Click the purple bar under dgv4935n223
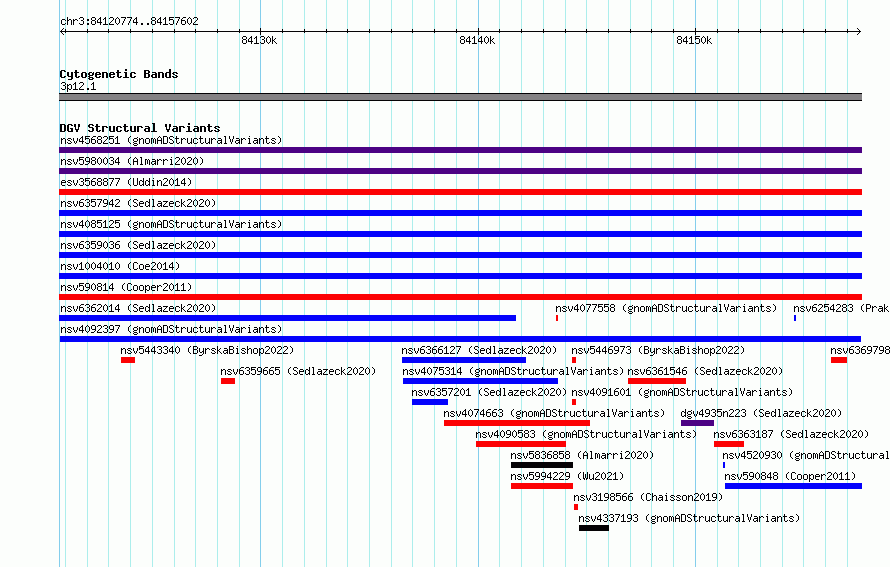 tap(698, 423)
